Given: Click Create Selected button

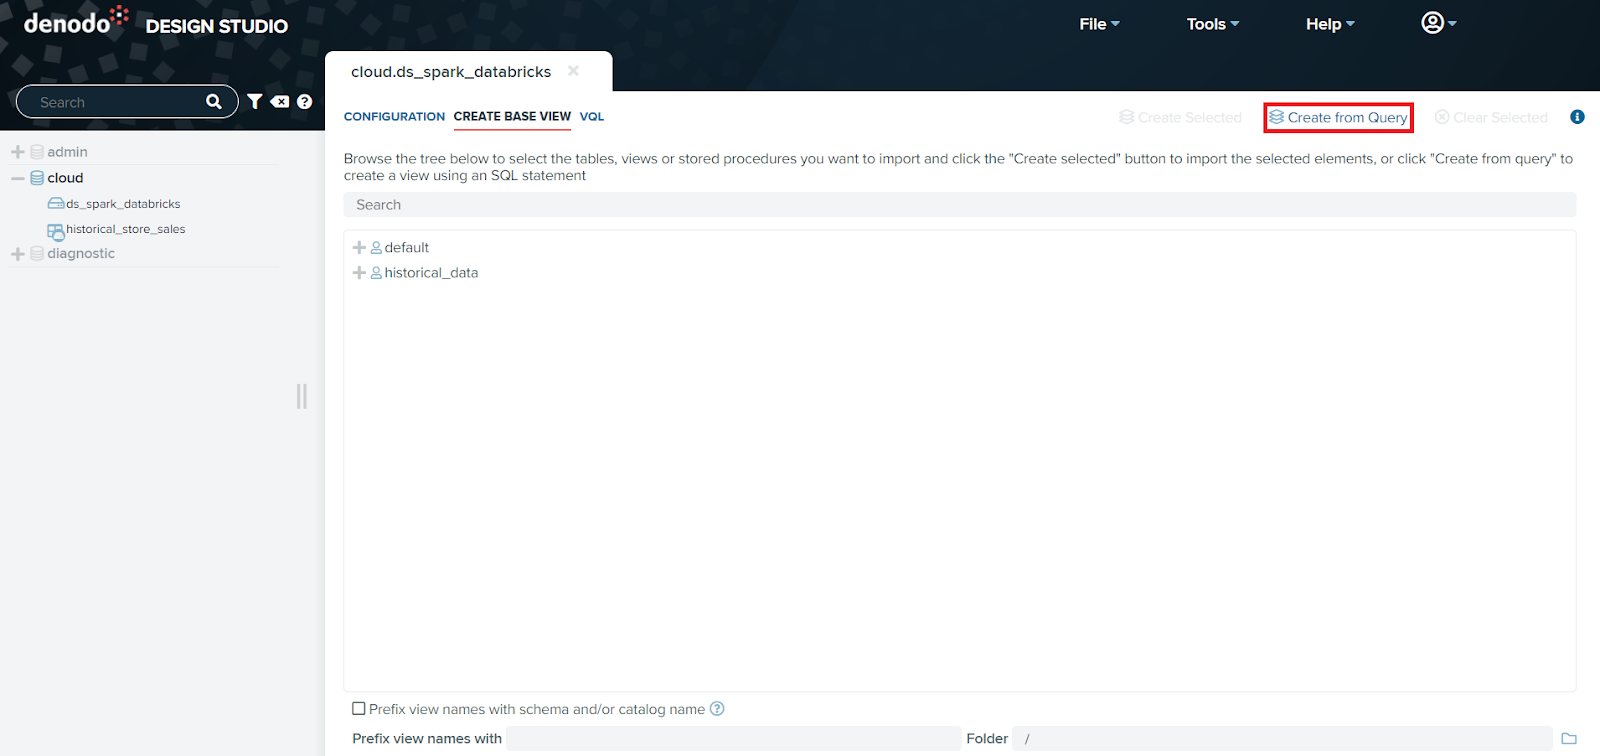Looking at the screenshot, I should [1180, 117].
